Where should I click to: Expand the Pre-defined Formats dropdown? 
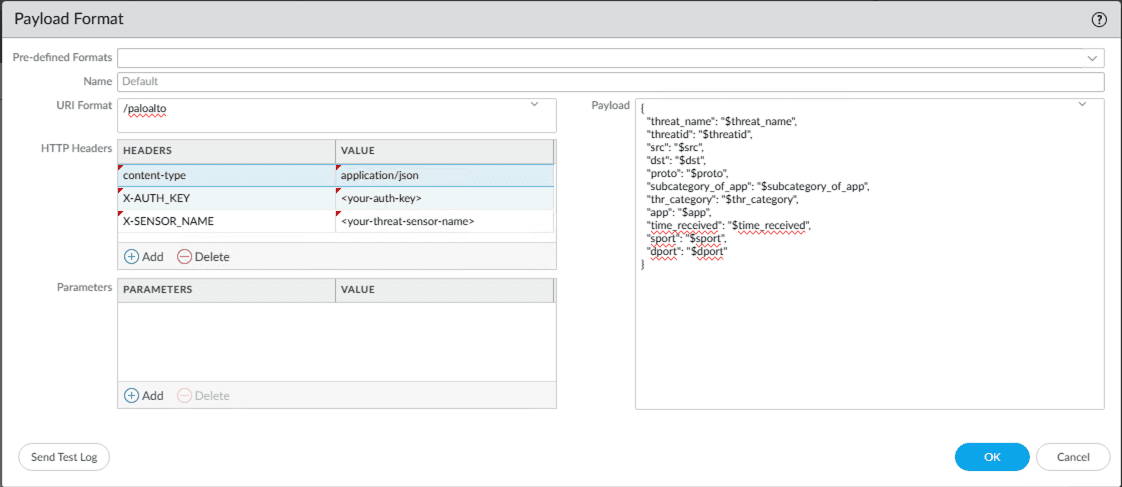pyautogui.click(x=1092, y=58)
